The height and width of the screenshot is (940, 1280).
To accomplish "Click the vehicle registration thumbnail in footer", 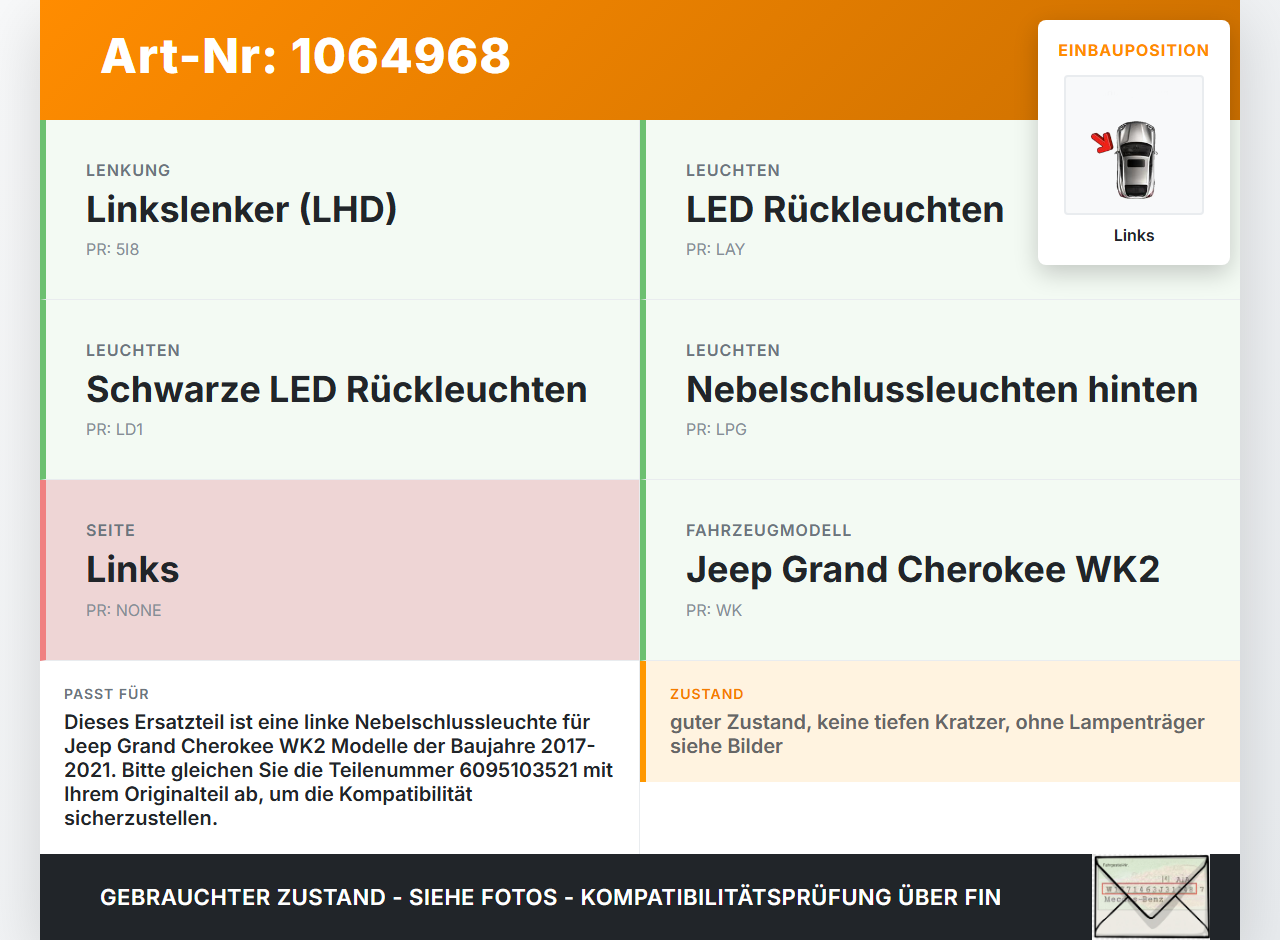I will tap(1151, 897).
